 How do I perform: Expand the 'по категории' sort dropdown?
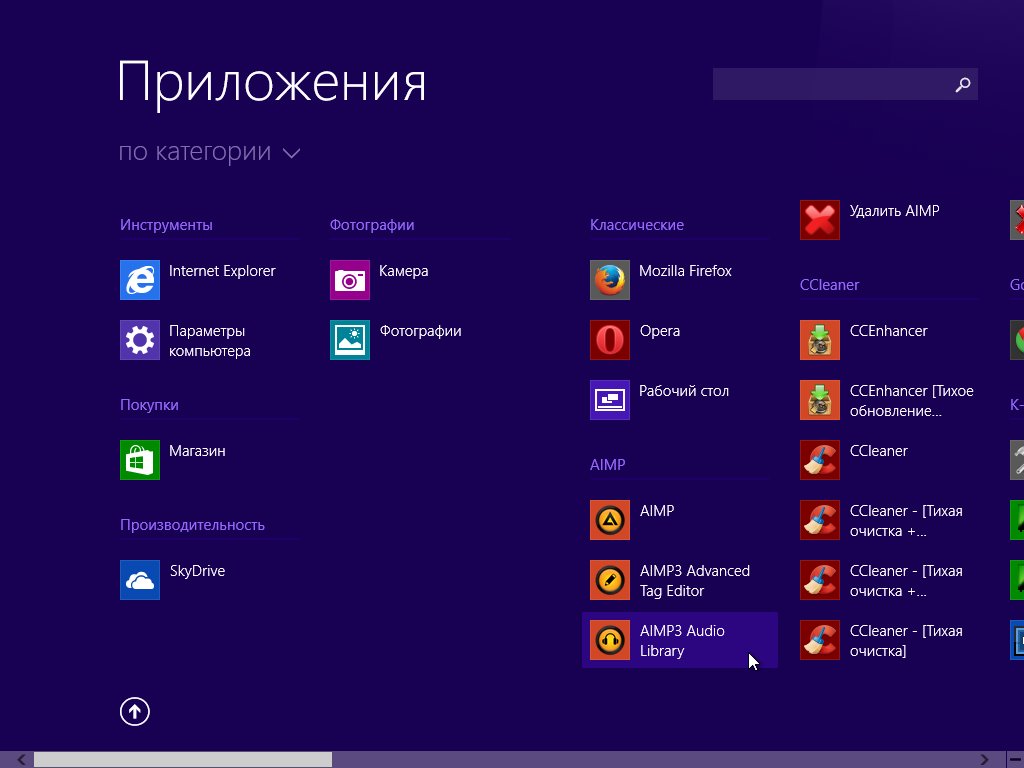tap(209, 152)
